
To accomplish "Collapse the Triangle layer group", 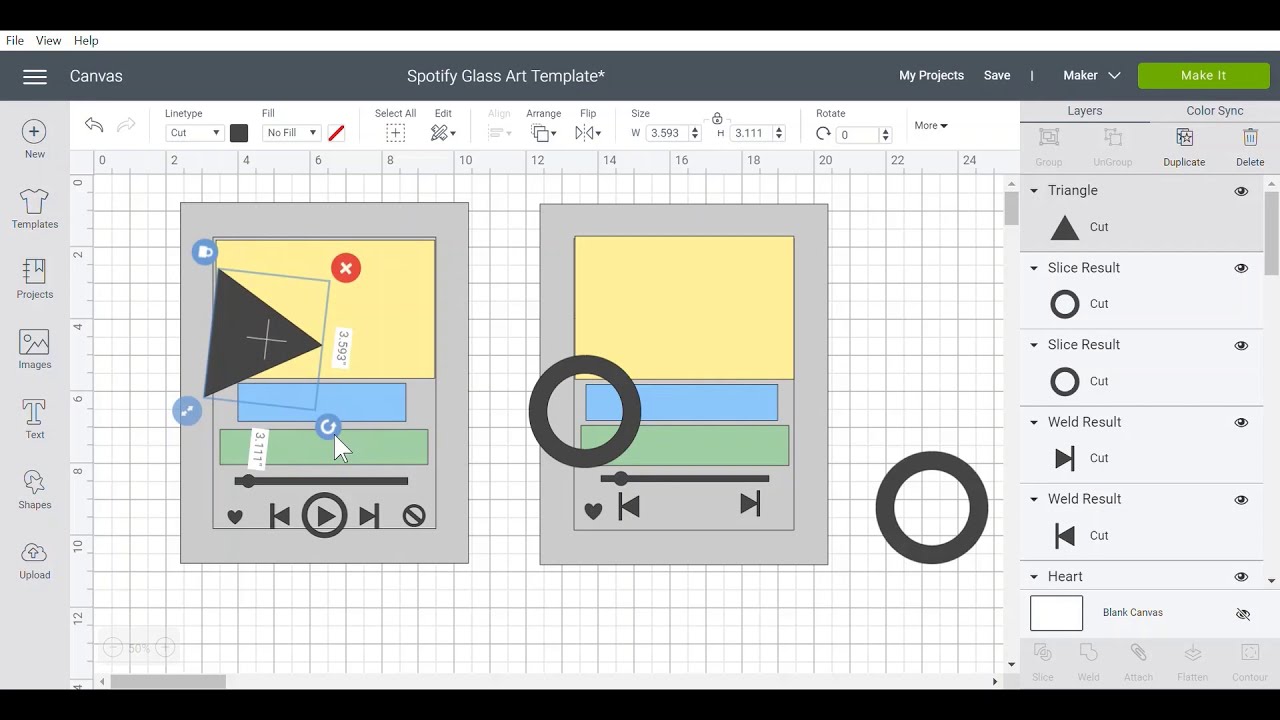I will [x=1034, y=191].
